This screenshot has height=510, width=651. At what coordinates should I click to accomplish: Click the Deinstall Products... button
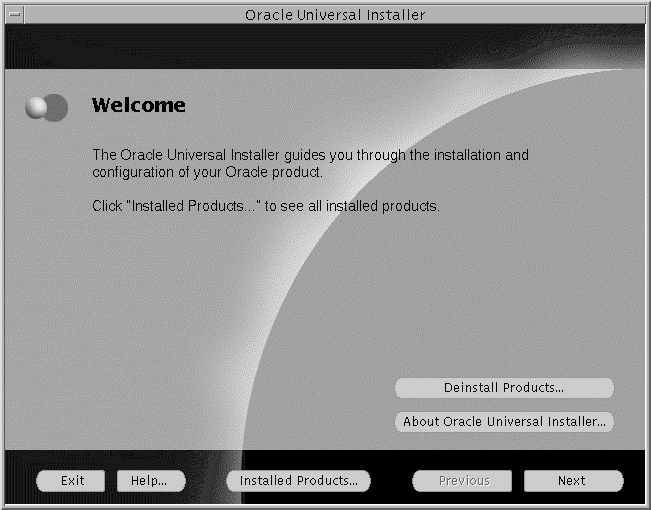point(504,388)
